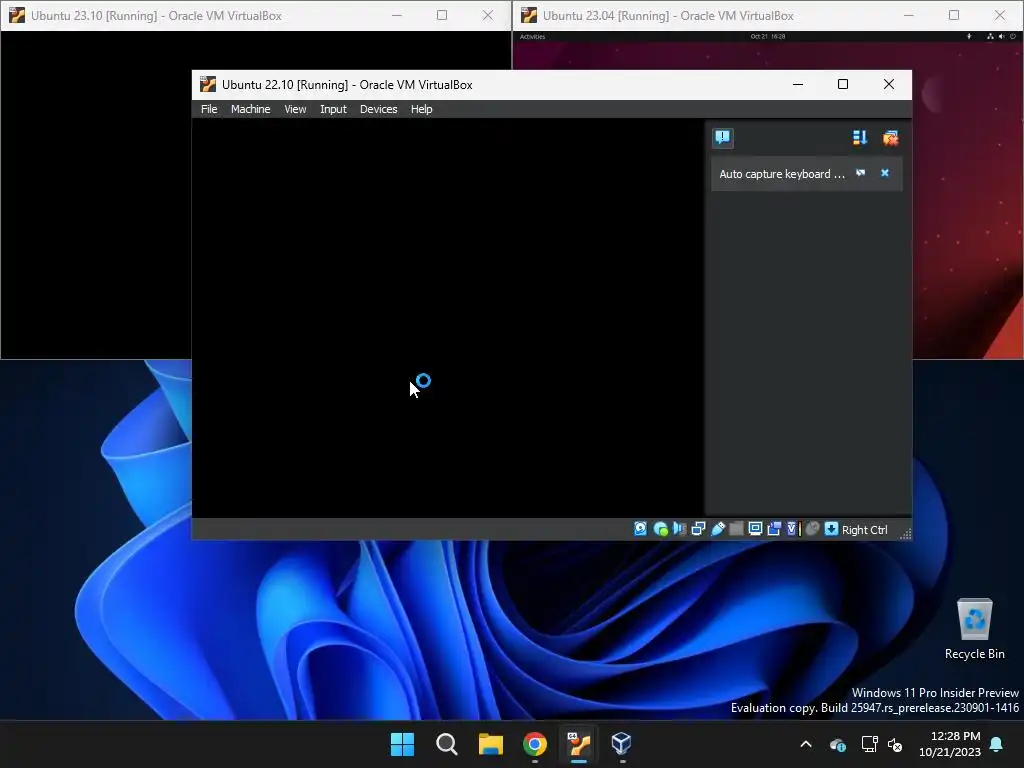Click the network tray icon

pyautogui.click(x=869, y=744)
